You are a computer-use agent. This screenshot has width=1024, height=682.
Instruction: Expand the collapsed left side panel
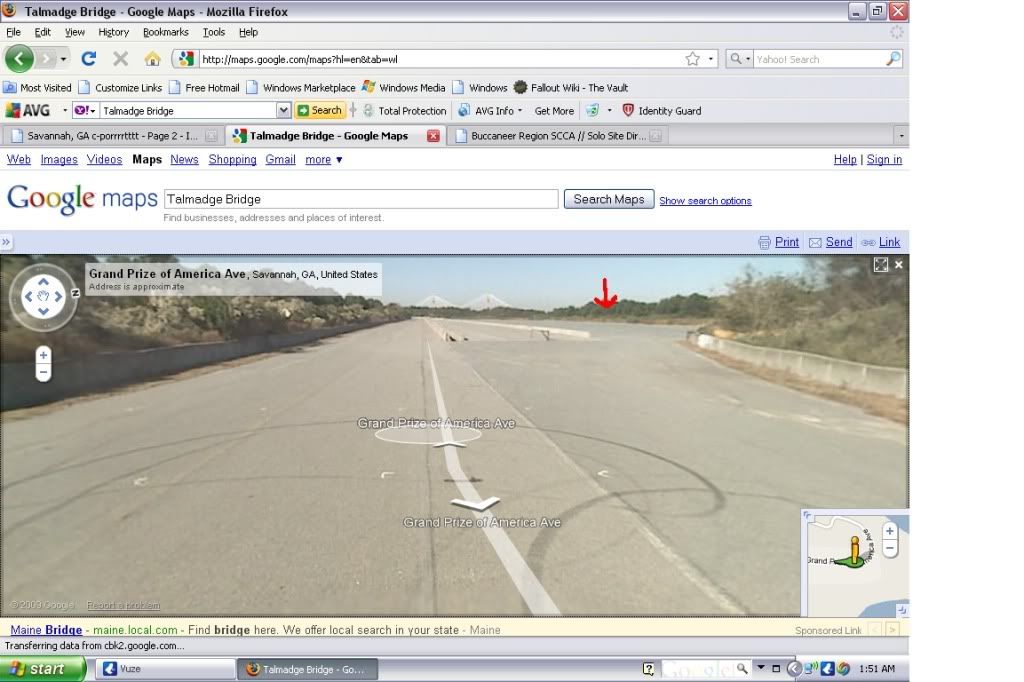[6, 242]
